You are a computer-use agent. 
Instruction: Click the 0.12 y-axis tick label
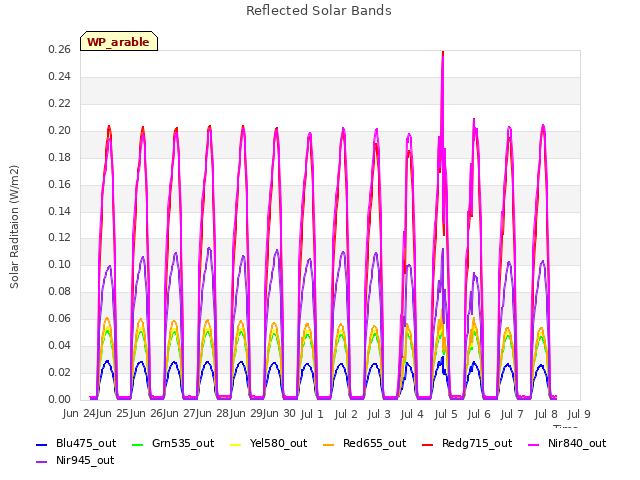(59, 238)
